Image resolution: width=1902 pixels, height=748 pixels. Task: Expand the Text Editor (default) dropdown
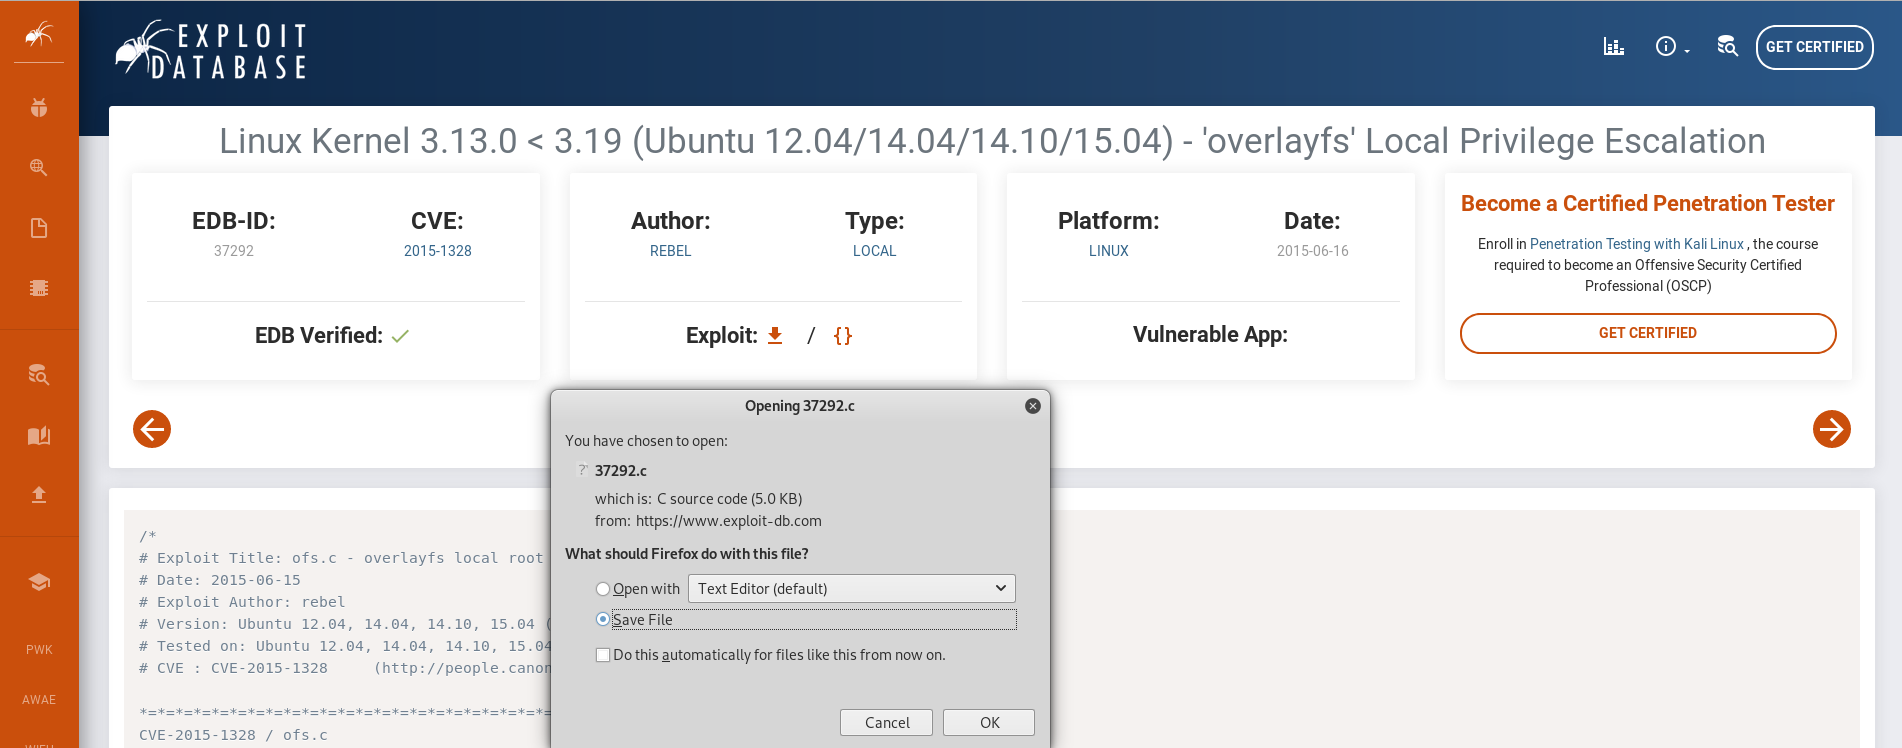pos(852,589)
